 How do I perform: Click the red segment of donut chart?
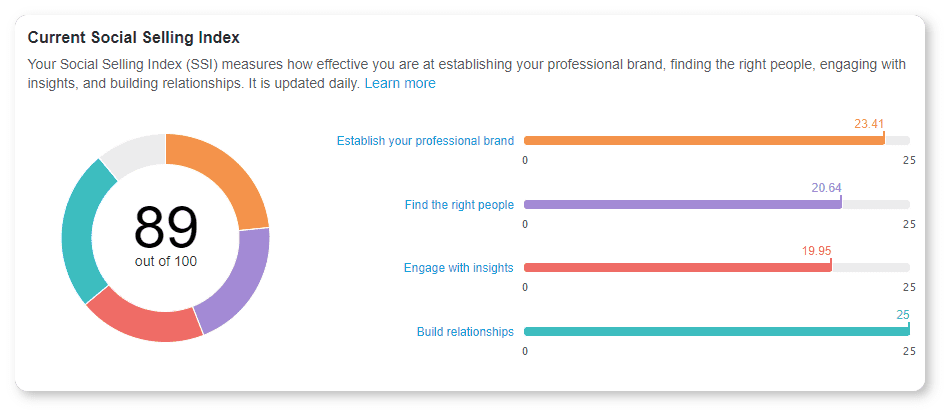tap(145, 320)
